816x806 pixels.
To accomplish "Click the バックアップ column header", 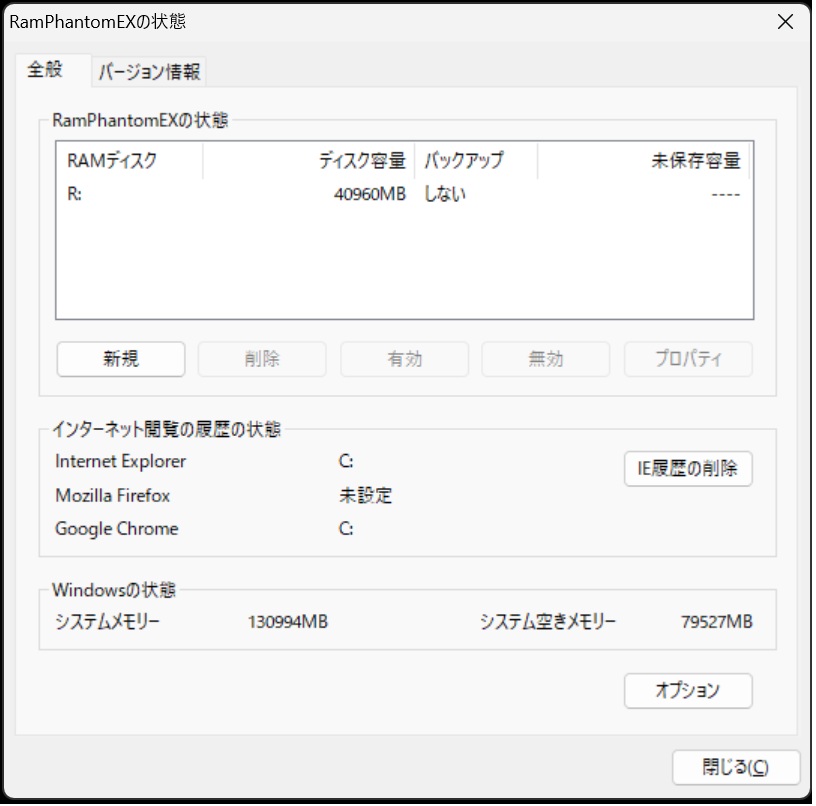I will click(475, 161).
